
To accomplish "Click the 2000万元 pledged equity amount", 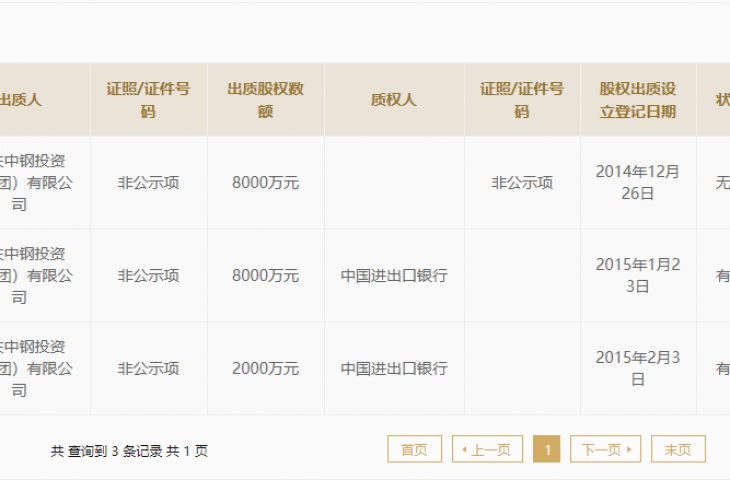I will 265,368.
